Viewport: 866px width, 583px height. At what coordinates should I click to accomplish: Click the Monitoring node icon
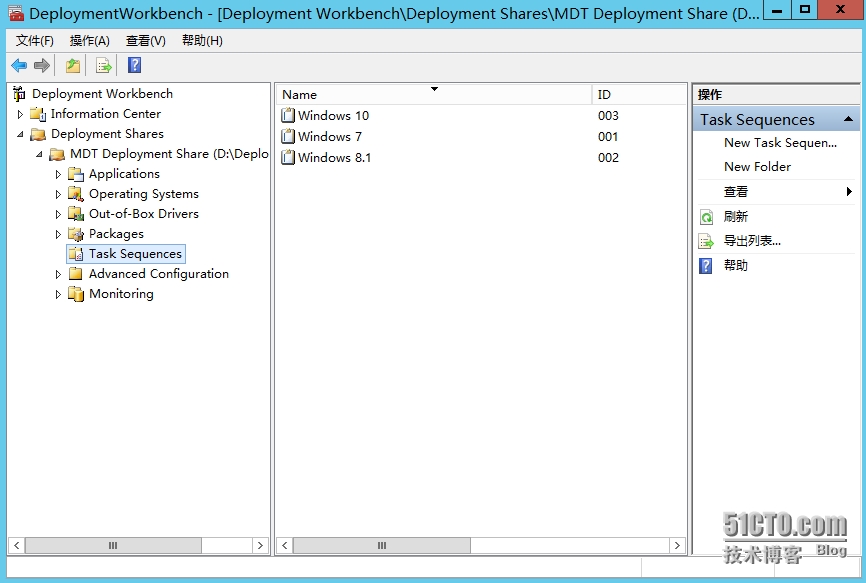pos(76,294)
